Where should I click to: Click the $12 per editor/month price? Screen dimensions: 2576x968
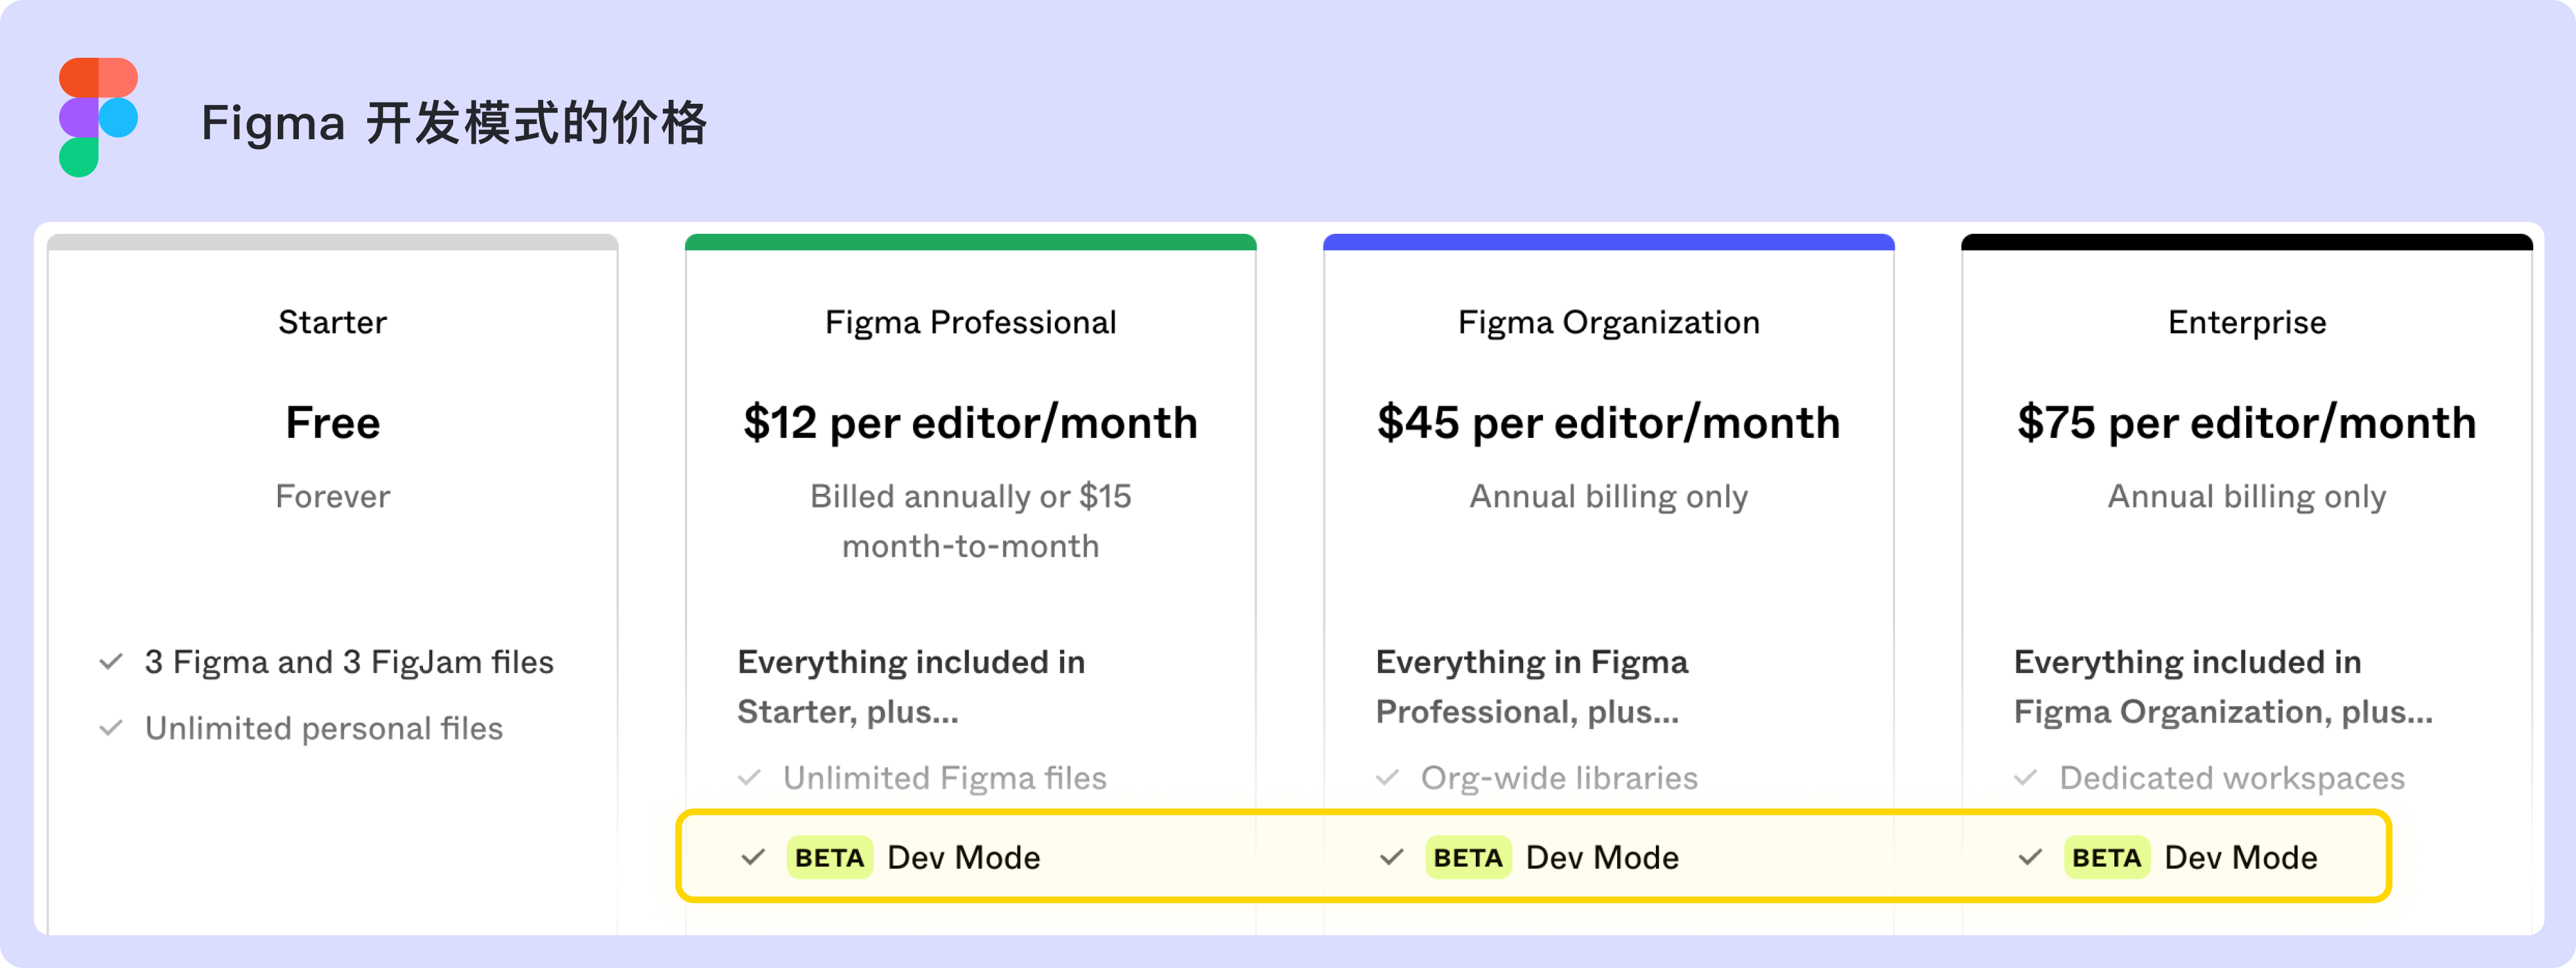(x=970, y=423)
